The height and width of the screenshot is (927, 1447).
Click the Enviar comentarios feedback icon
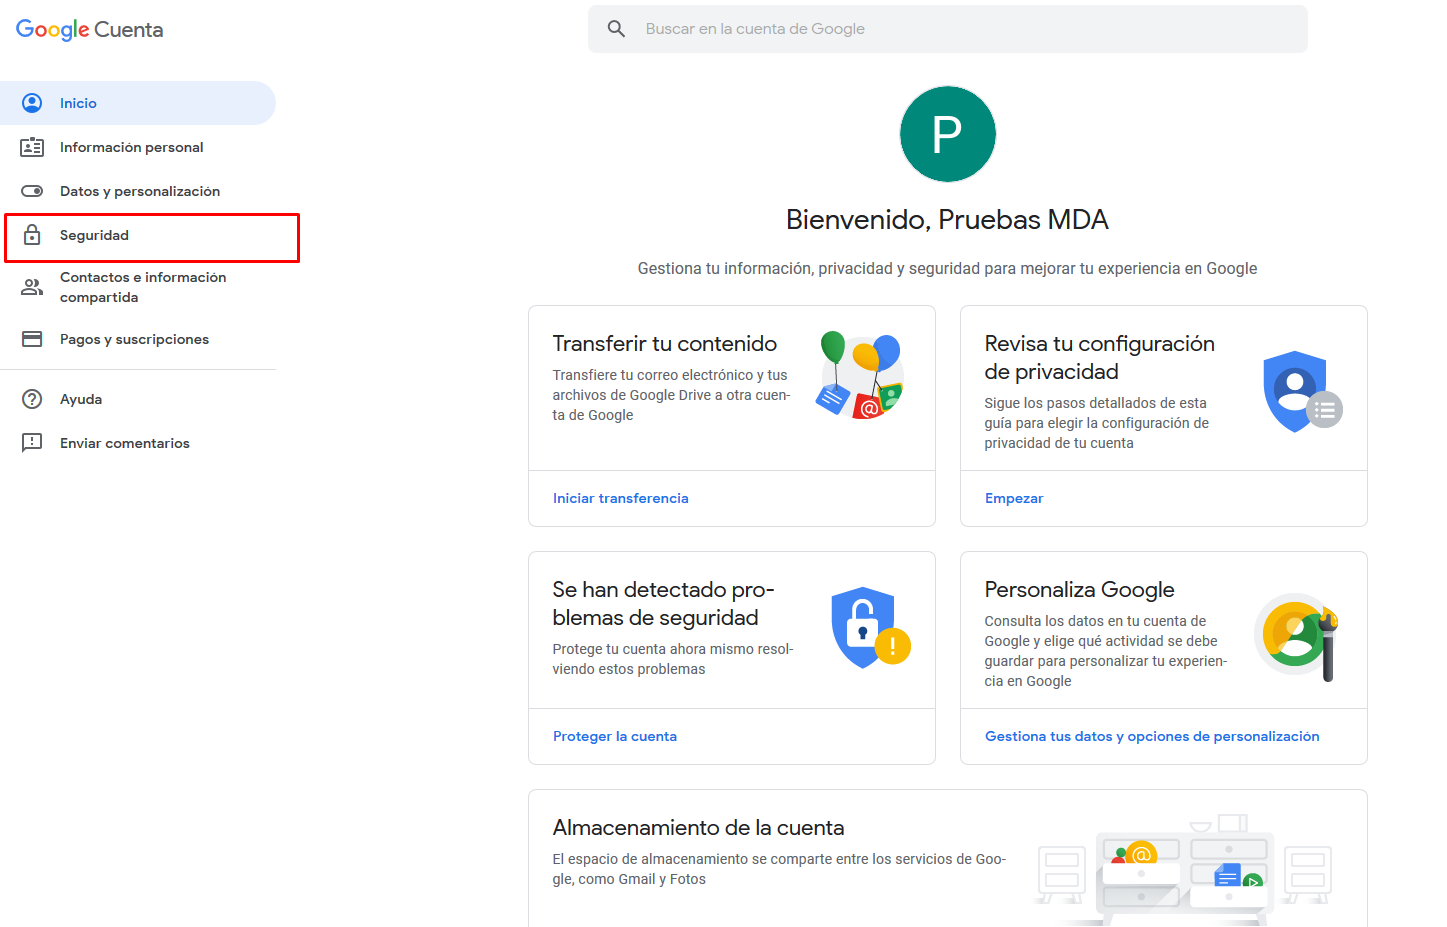coord(32,443)
